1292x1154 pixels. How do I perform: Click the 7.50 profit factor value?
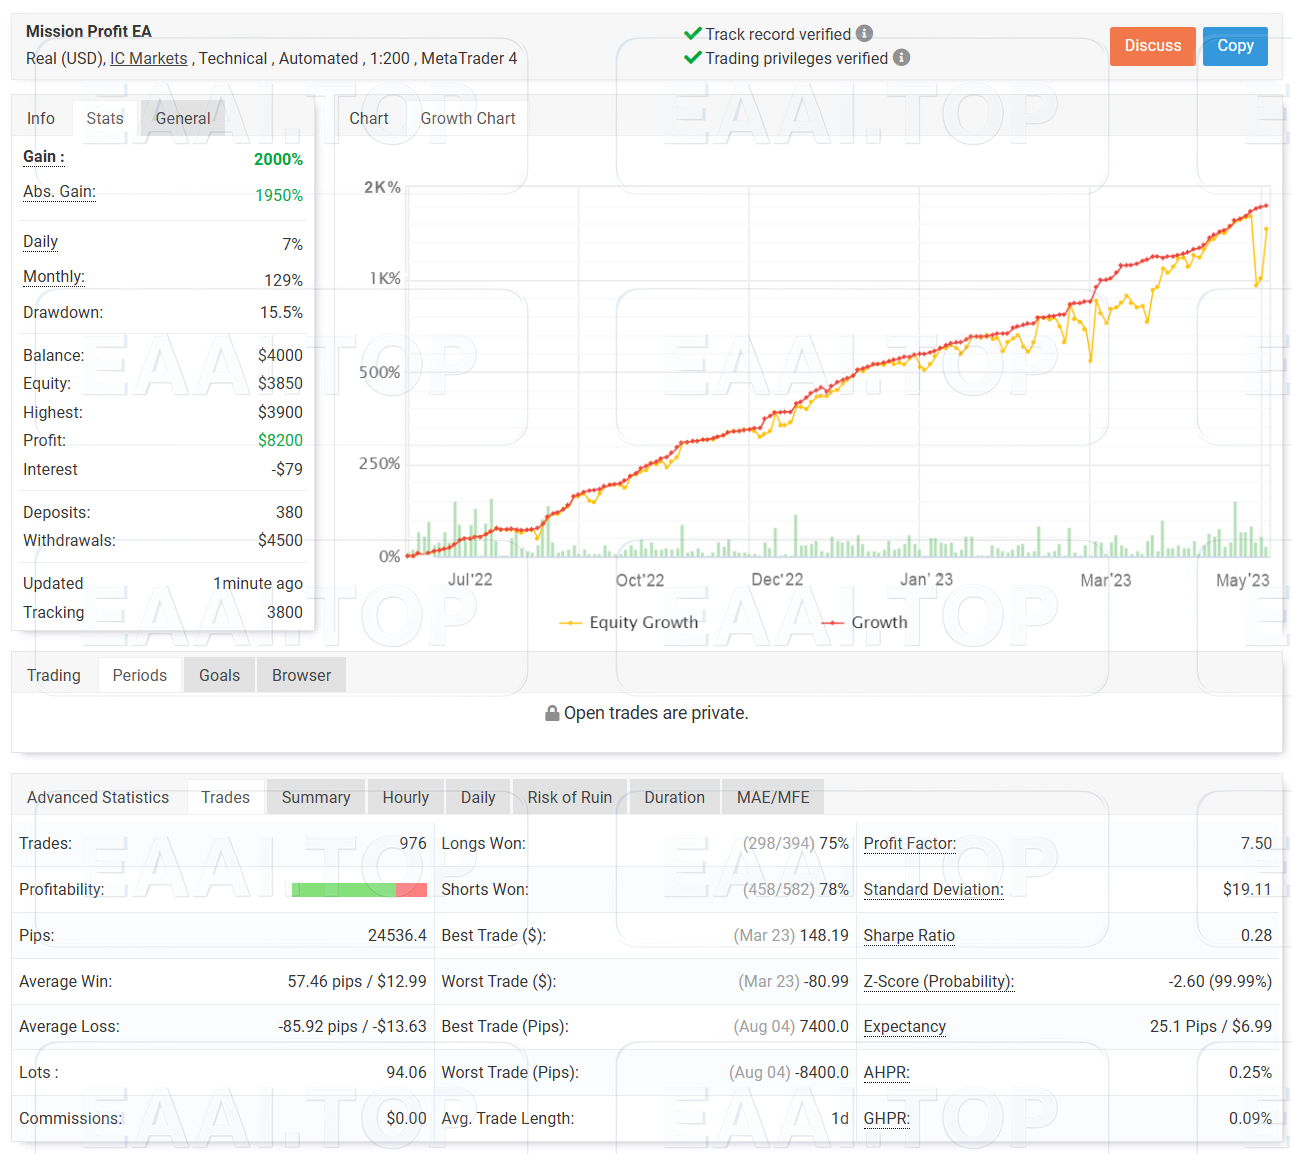pyautogui.click(x=1256, y=844)
